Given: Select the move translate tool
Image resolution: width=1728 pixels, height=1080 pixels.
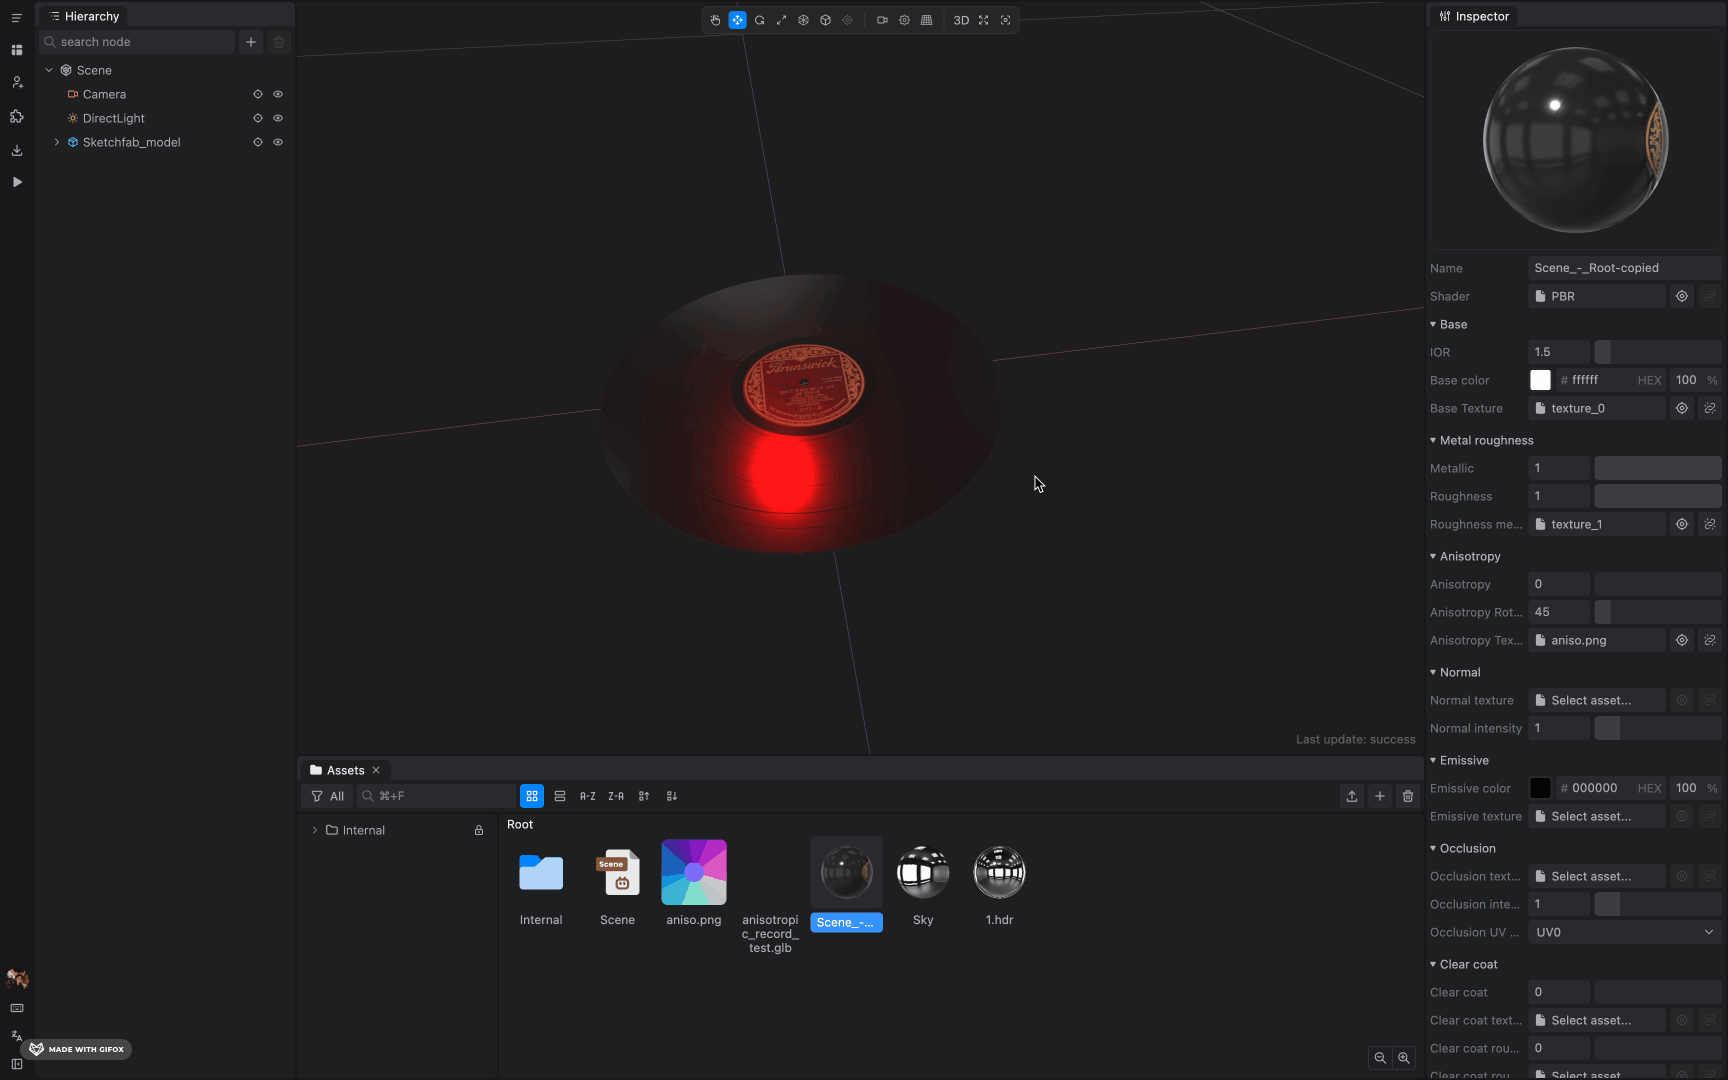Looking at the screenshot, I should [737, 20].
